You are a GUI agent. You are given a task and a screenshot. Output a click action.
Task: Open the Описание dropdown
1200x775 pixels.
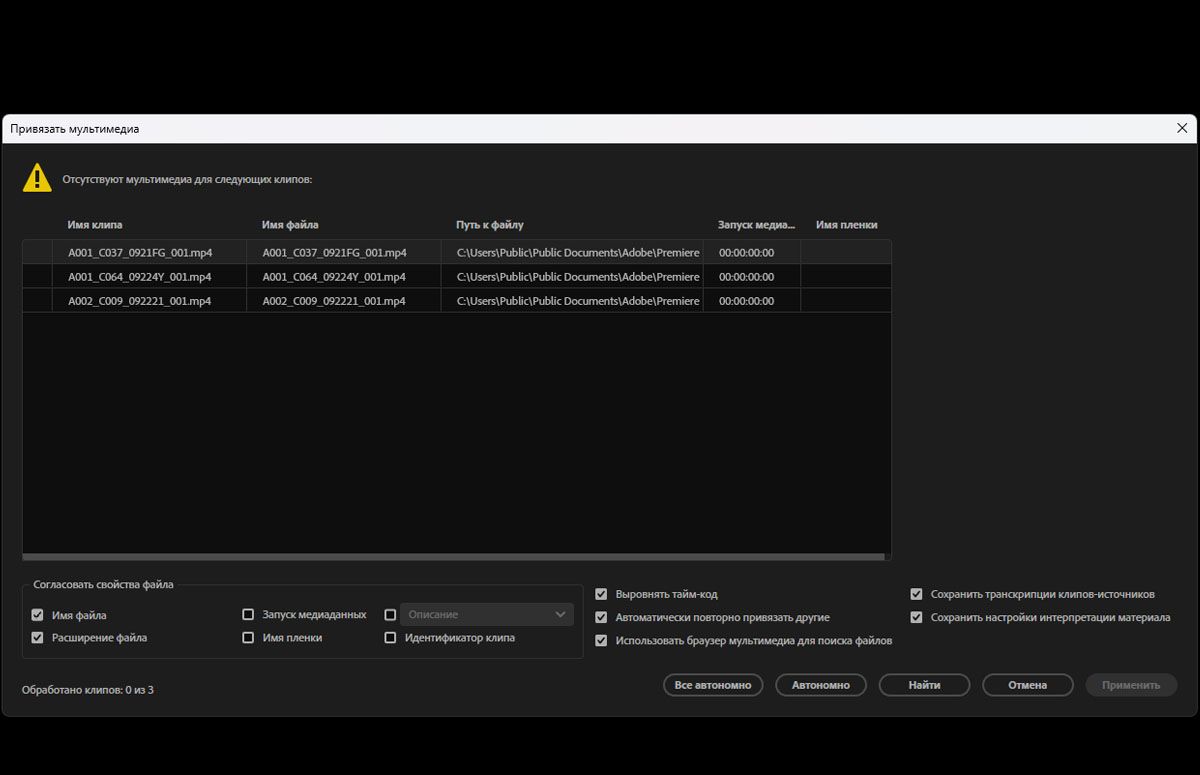pos(487,614)
